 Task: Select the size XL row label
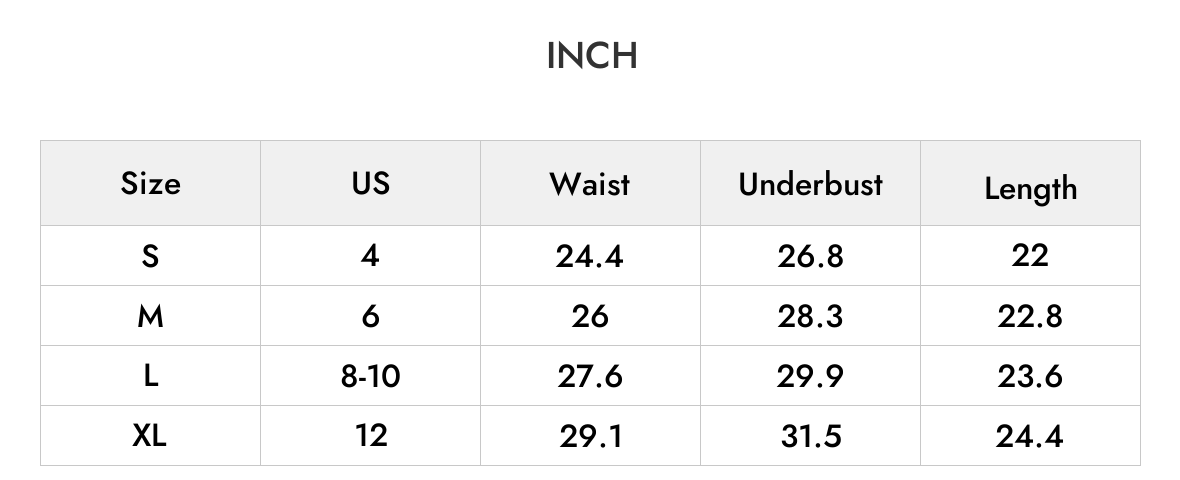tap(149, 436)
